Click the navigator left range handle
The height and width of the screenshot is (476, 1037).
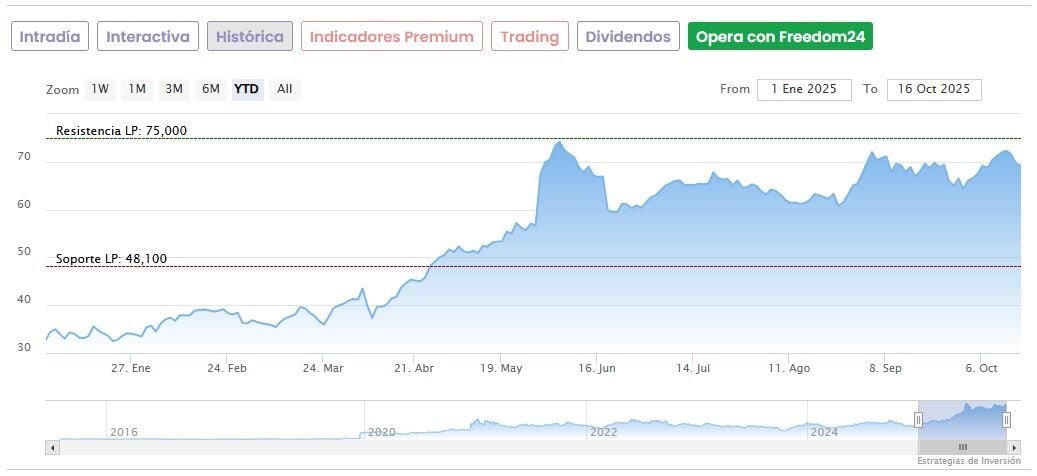918,420
